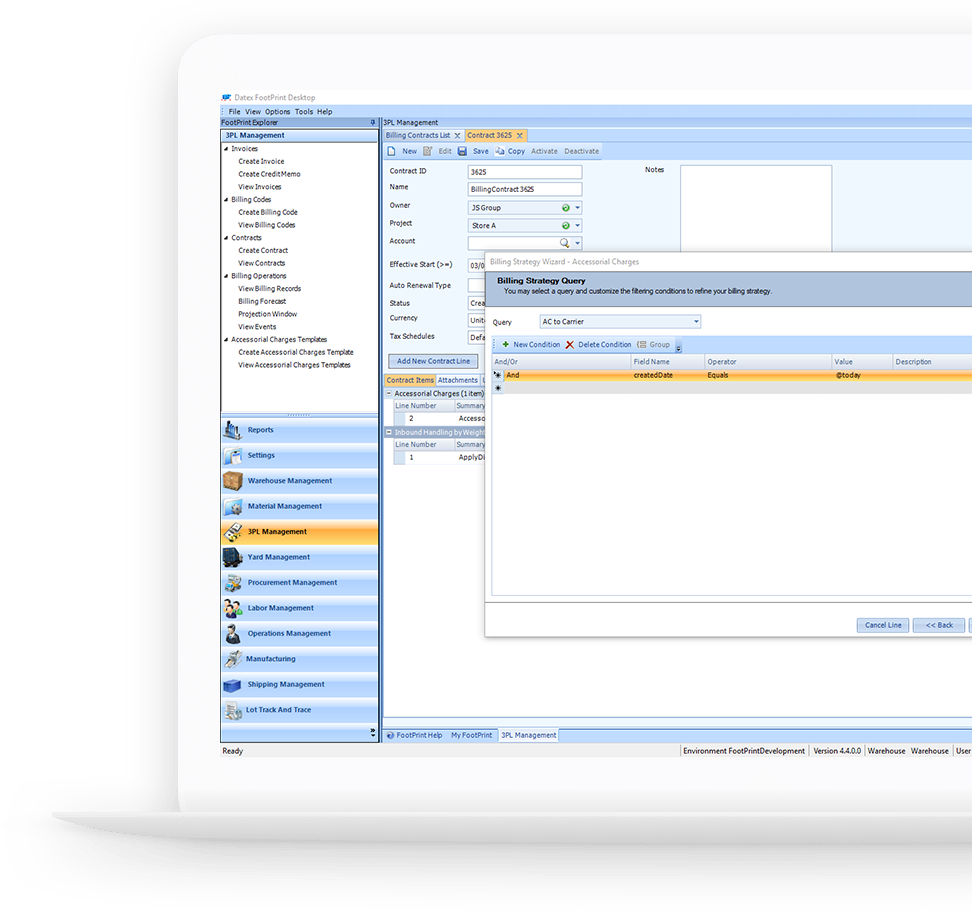Click Add New Contract Line button
This screenshot has height=913, width=972.
[x=433, y=361]
